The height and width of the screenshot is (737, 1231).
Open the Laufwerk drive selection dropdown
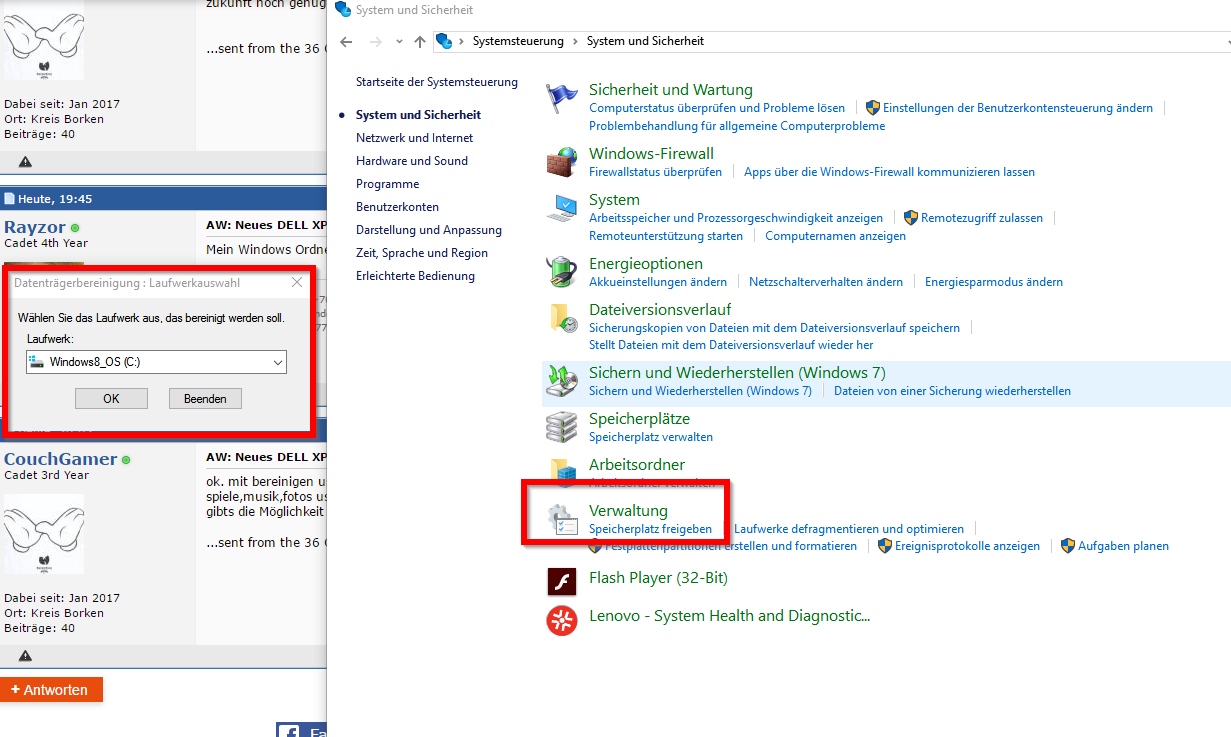coord(157,362)
